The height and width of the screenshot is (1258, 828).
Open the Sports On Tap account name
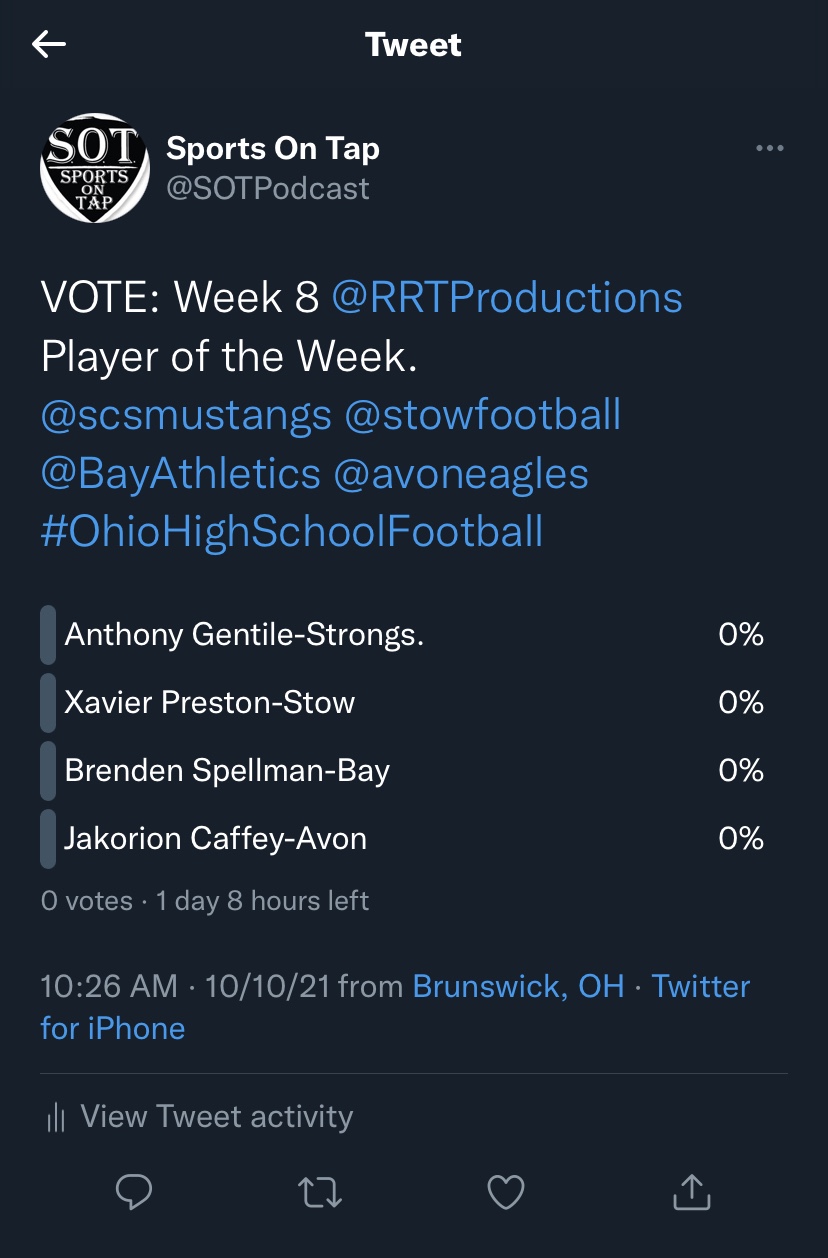tap(273, 149)
